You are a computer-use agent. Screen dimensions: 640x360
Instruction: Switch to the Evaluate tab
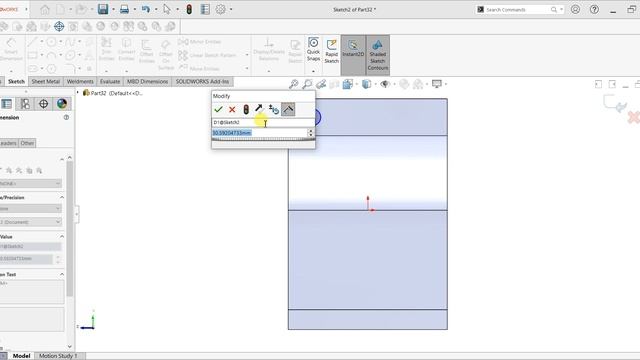coord(110,82)
